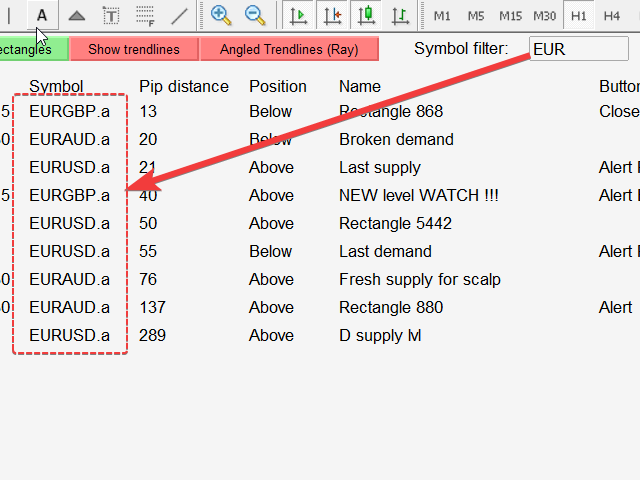Viewport: 640px width, 480px height.
Task: Zoom out of the chart
Action: (255, 16)
